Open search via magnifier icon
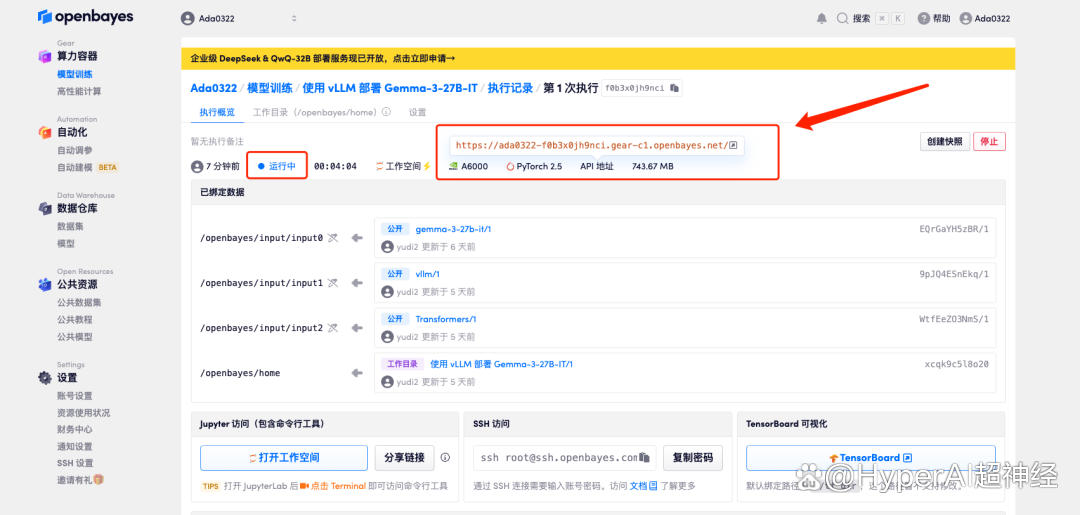 click(842, 19)
